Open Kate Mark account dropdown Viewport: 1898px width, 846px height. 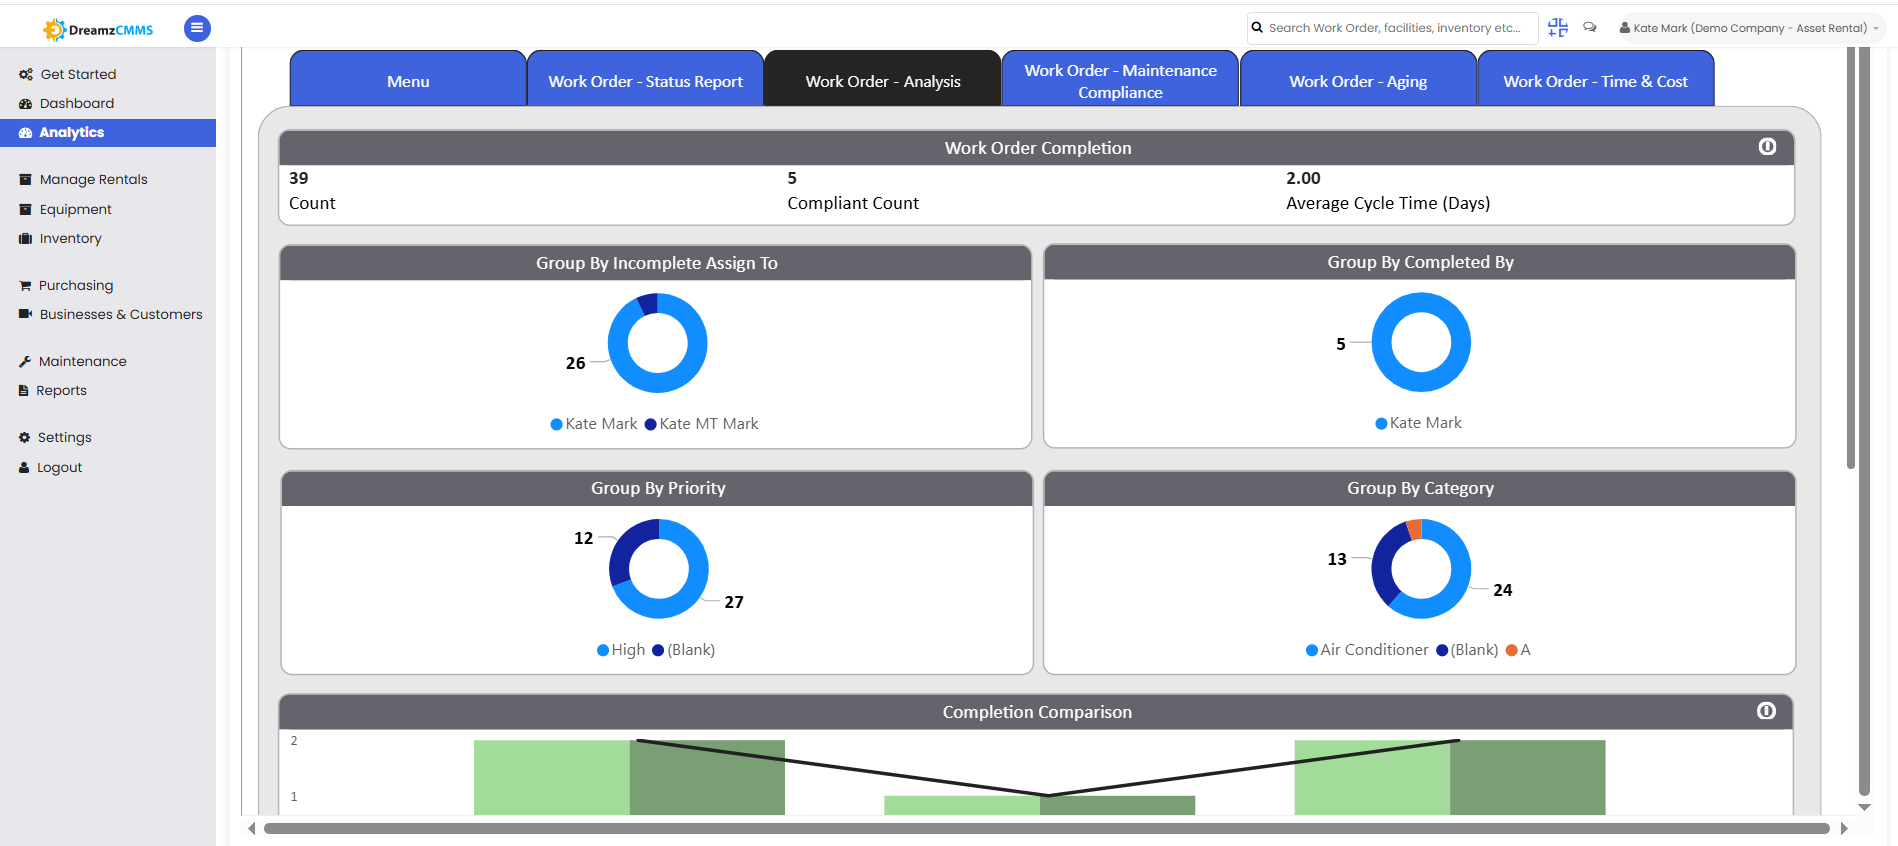tap(1750, 28)
